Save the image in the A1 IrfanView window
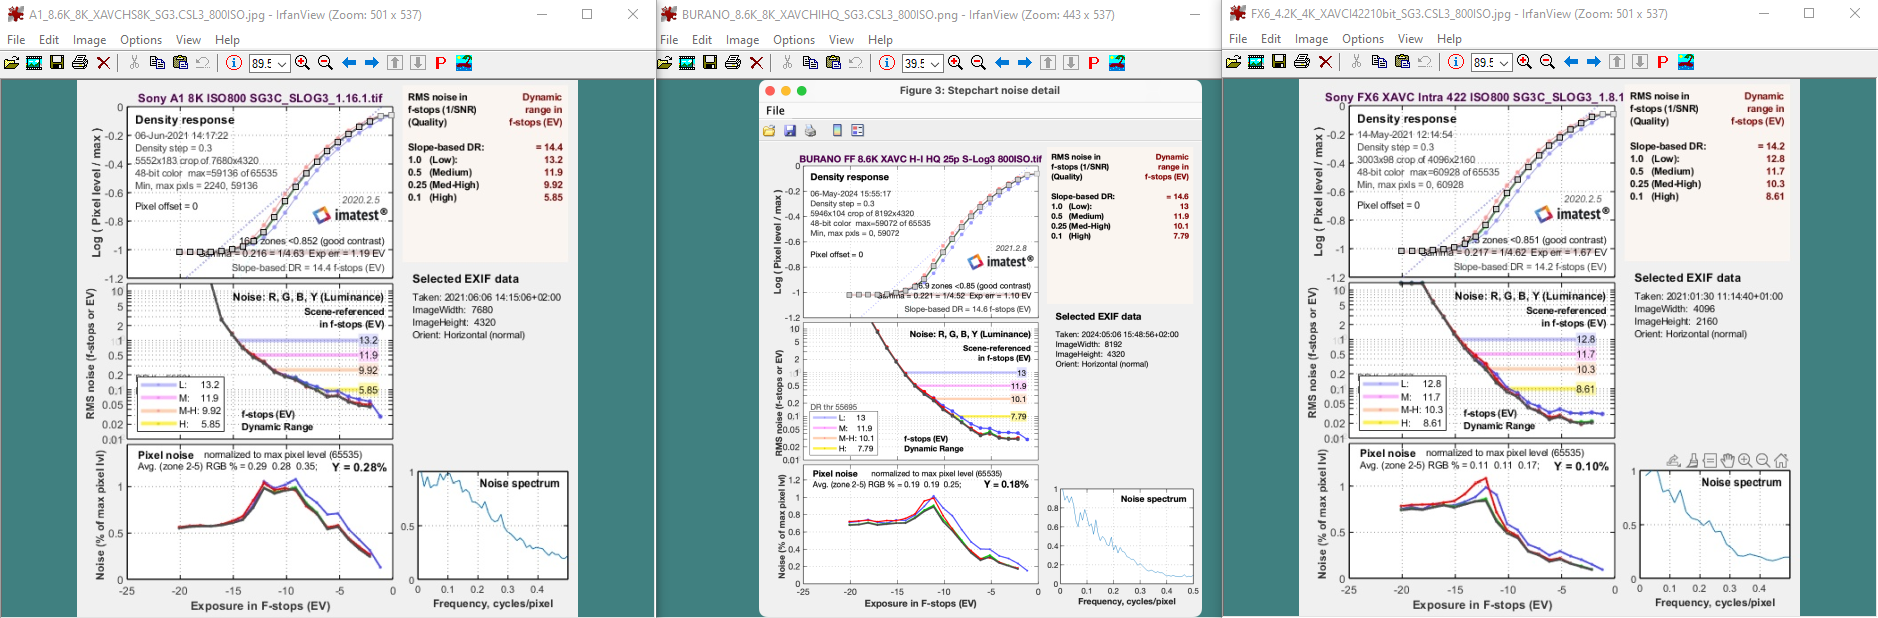This screenshot has height=618, width=1878. (57, 63)
